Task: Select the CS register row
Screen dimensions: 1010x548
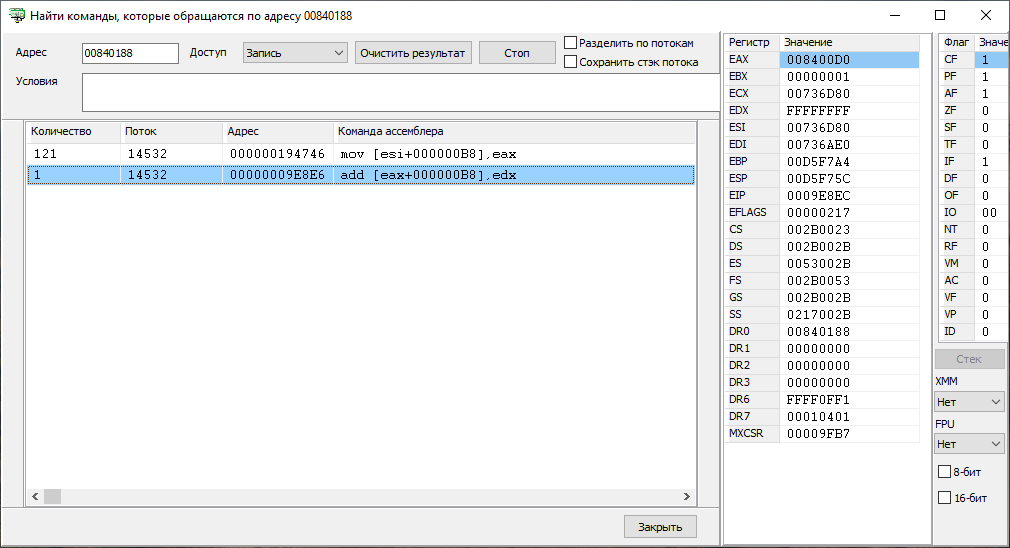Action: click(822, 229)
